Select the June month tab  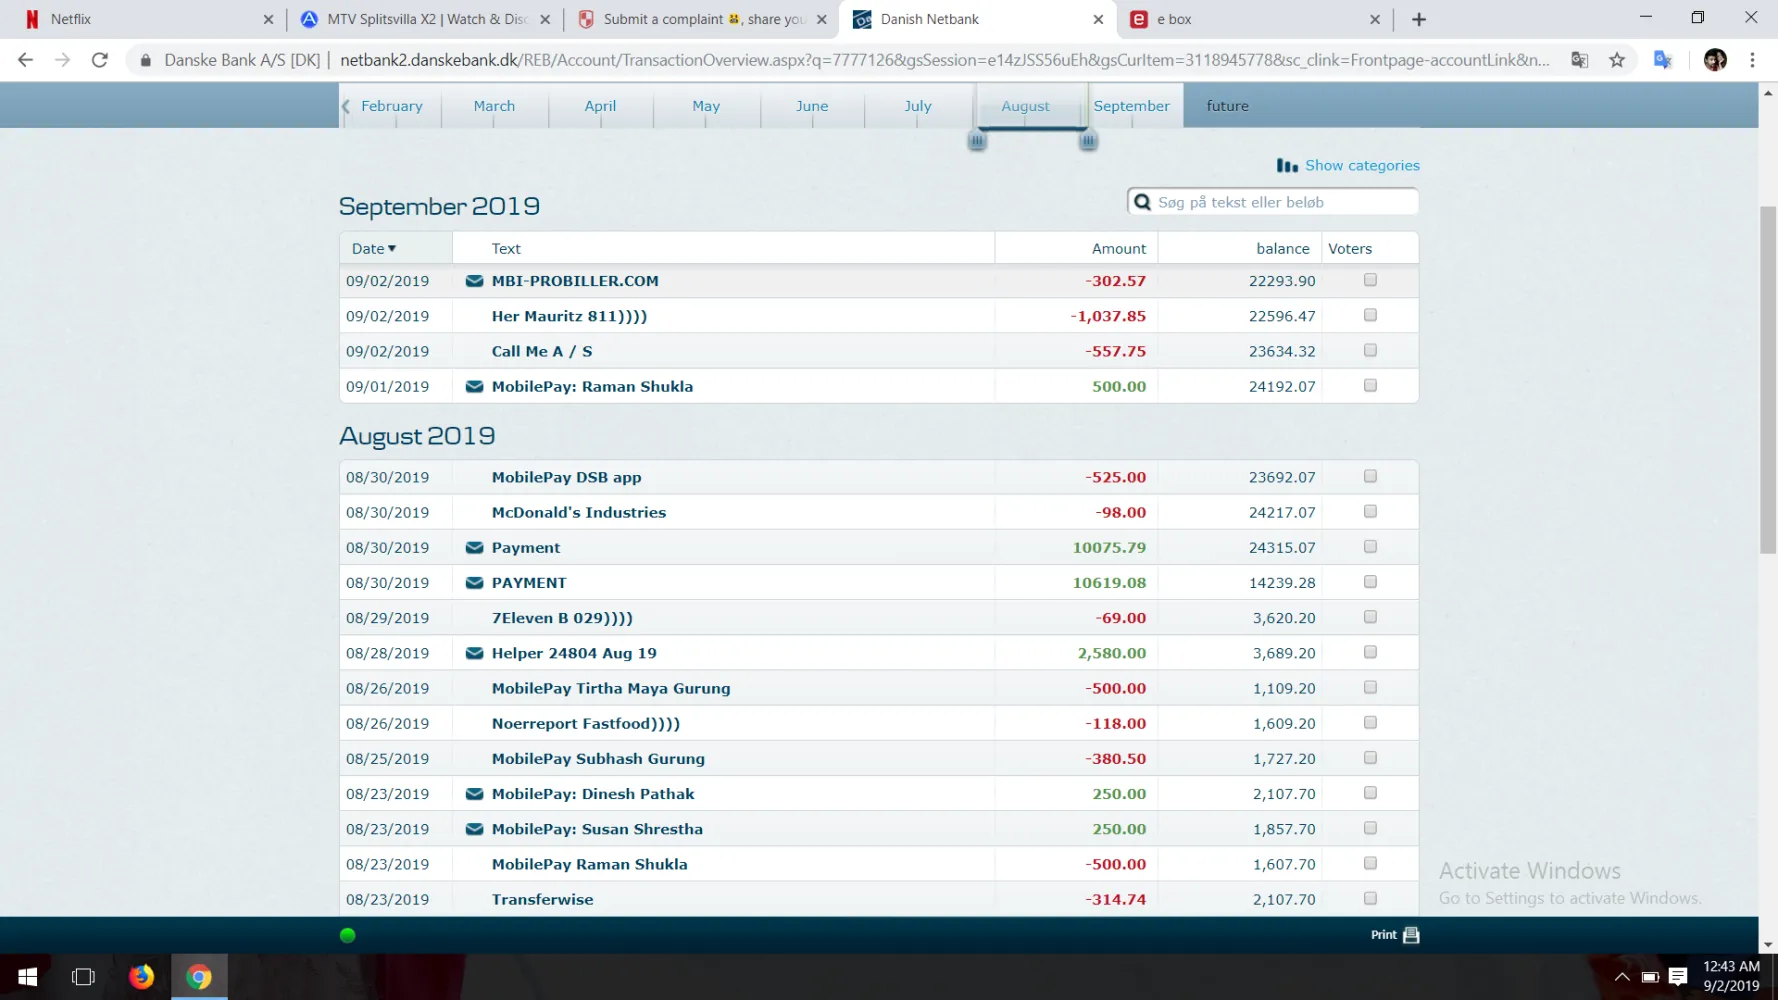[x=811, y=106]
